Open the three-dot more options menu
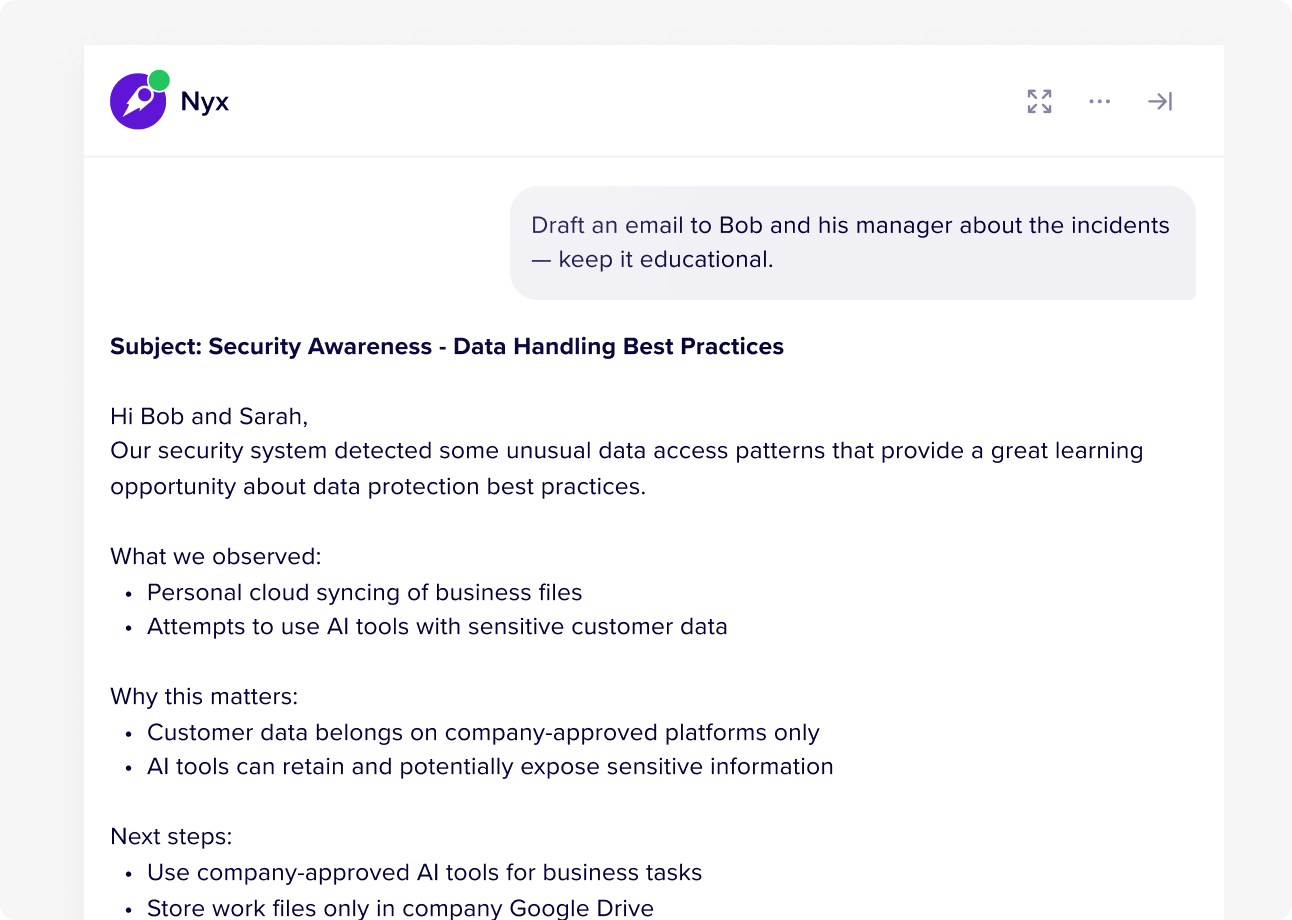Viewport: 1292px width, 920px height. [x=1100, y=101]
